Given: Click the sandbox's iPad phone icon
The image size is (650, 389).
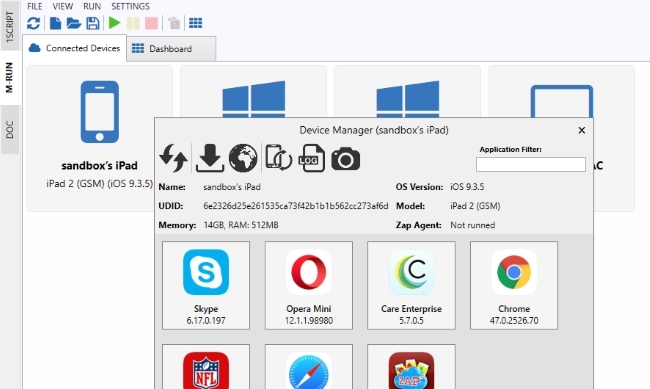Looking at the screenshot, I should [x=99, y=112].
